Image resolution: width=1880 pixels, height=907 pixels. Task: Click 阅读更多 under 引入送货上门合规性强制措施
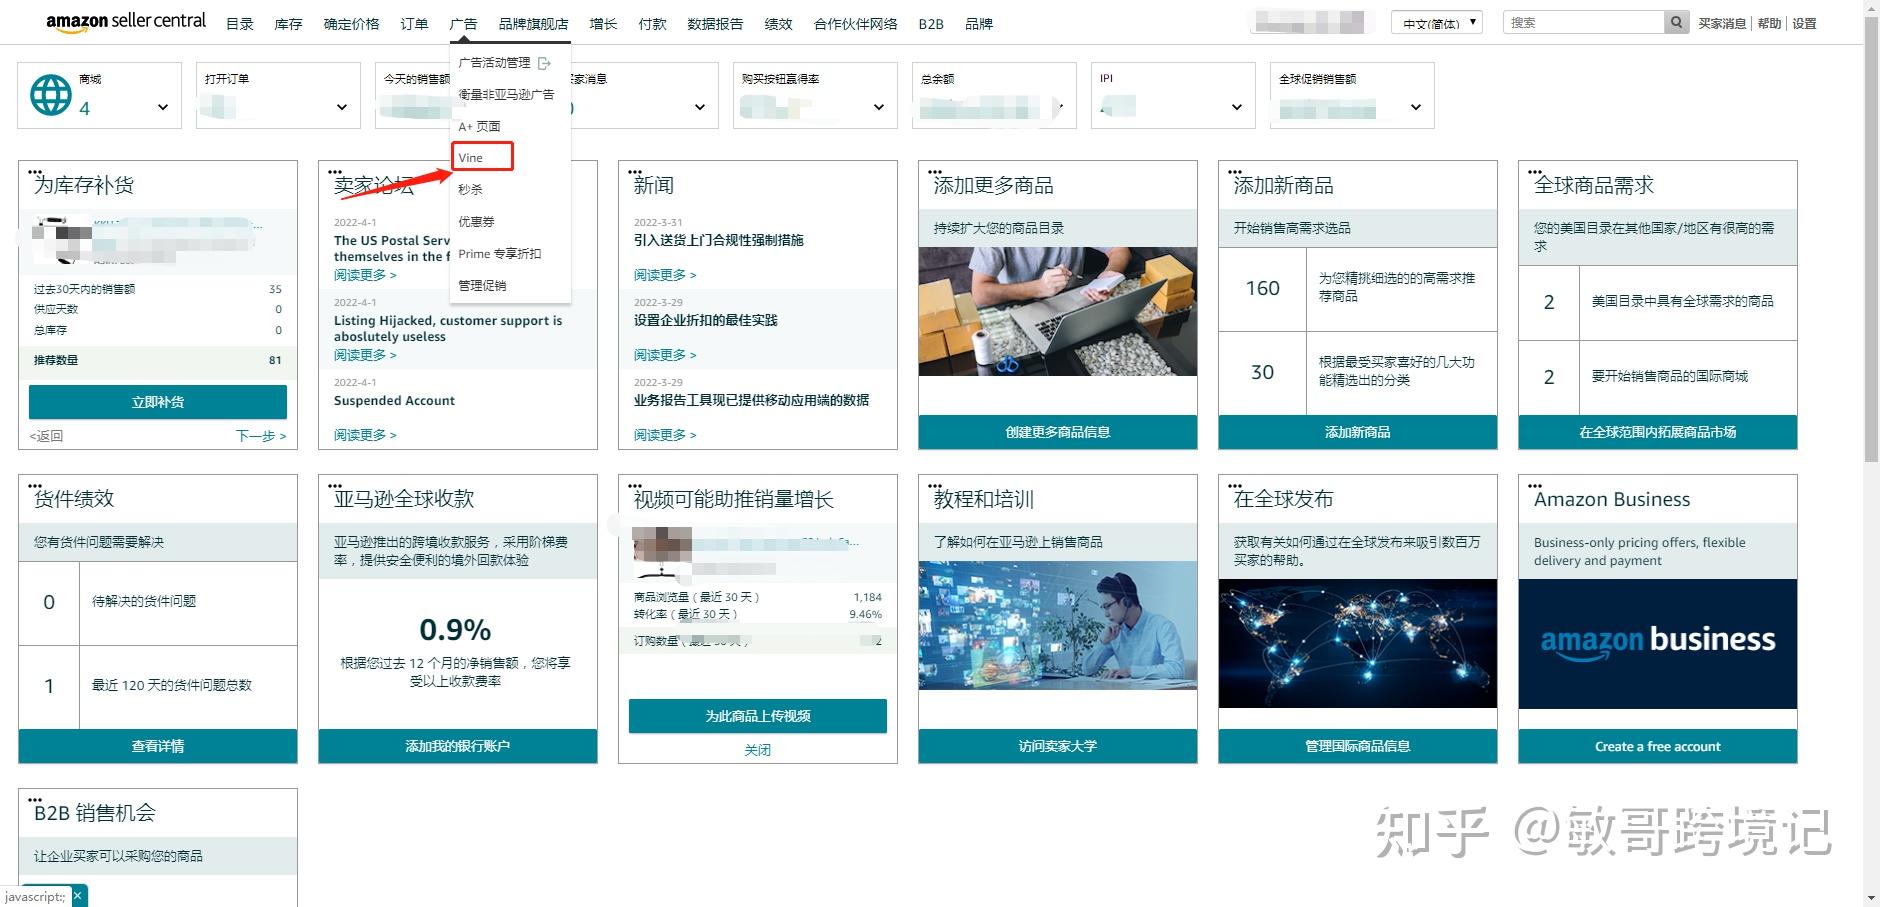(x=665, y=275)
